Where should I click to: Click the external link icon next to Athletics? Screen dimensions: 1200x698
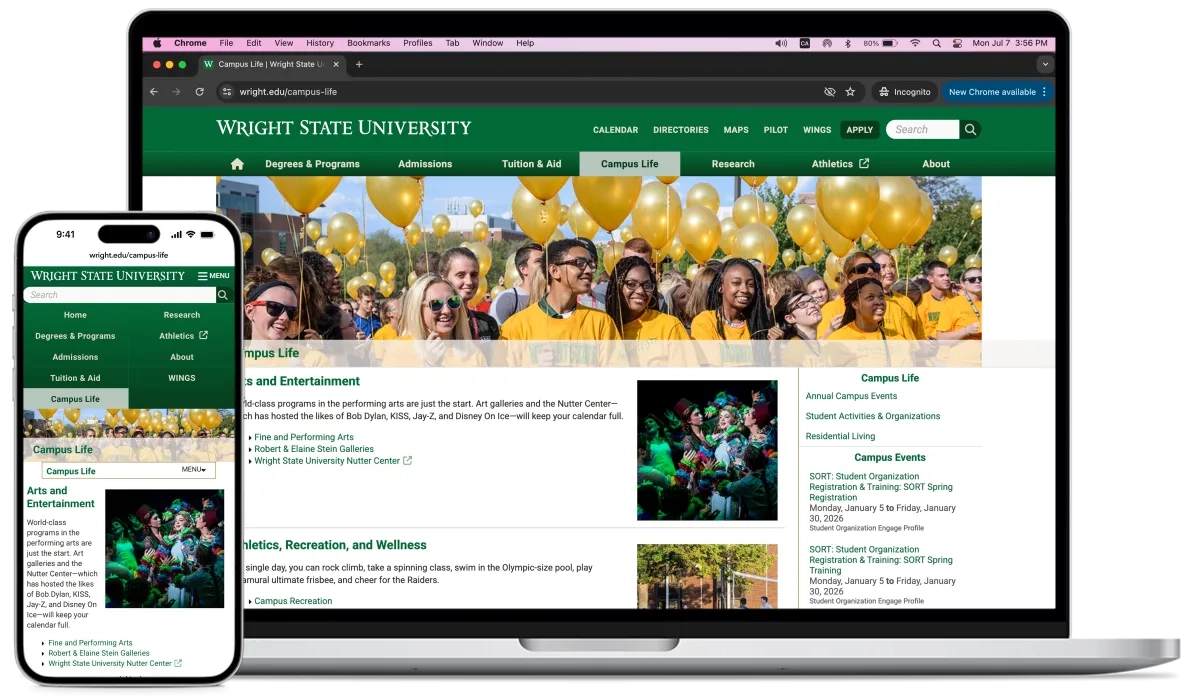[866, 163]
